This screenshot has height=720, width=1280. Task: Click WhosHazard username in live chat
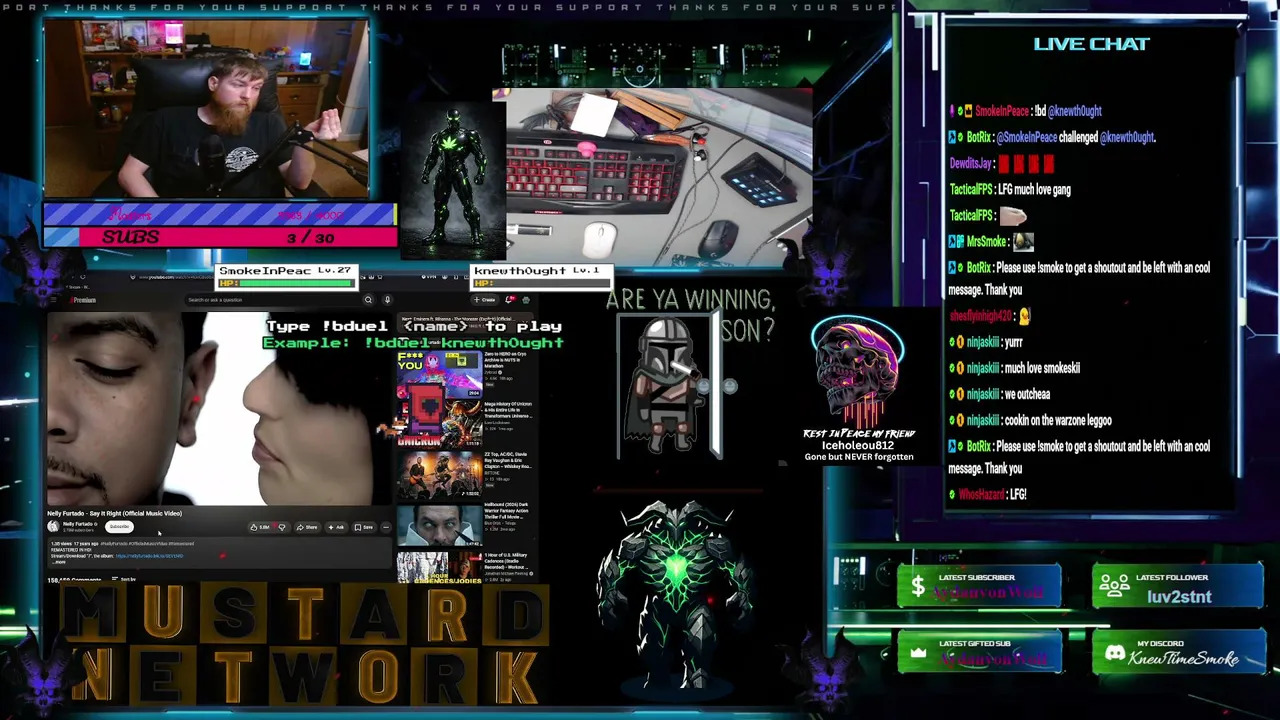(x=982, y=494)
